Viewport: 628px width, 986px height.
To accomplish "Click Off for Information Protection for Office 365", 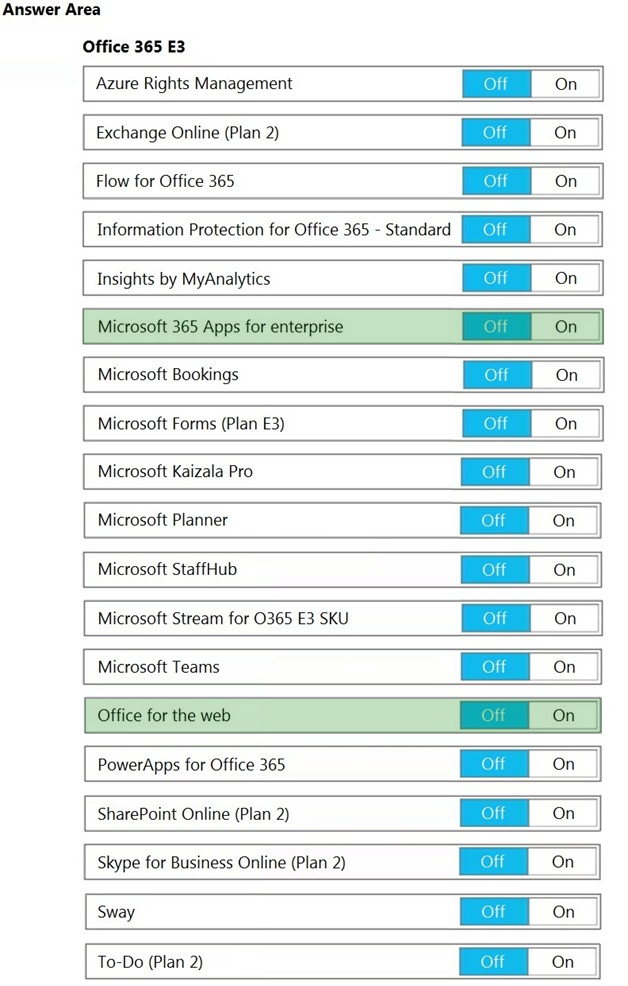I will tap(496, 230).
